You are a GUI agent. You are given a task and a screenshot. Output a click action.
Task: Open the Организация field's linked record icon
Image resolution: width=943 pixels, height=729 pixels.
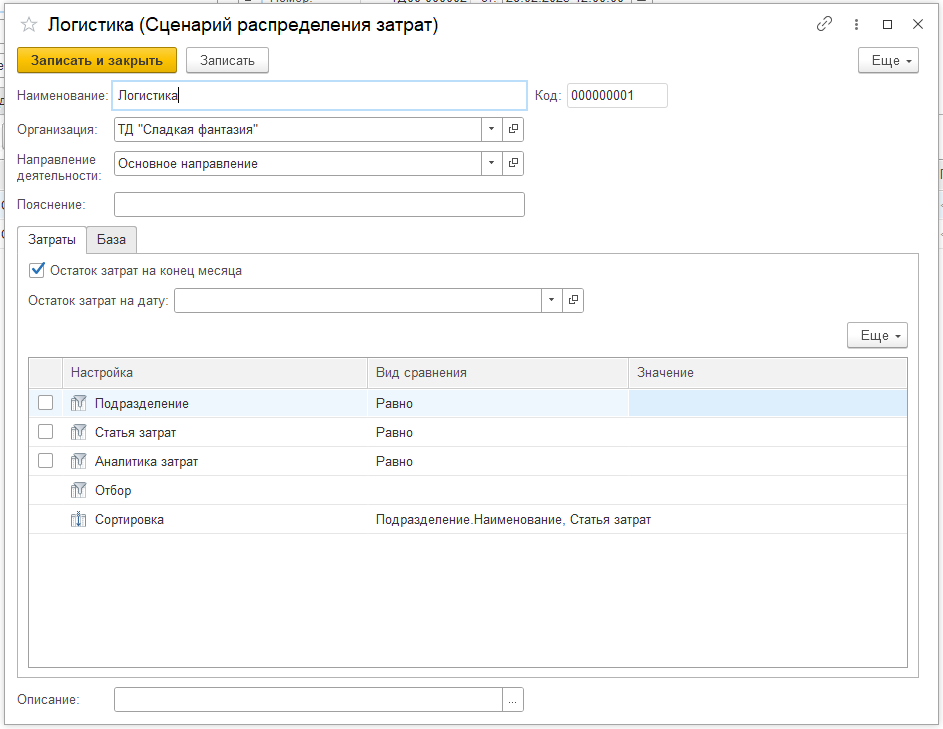click(x=513, y=129)
